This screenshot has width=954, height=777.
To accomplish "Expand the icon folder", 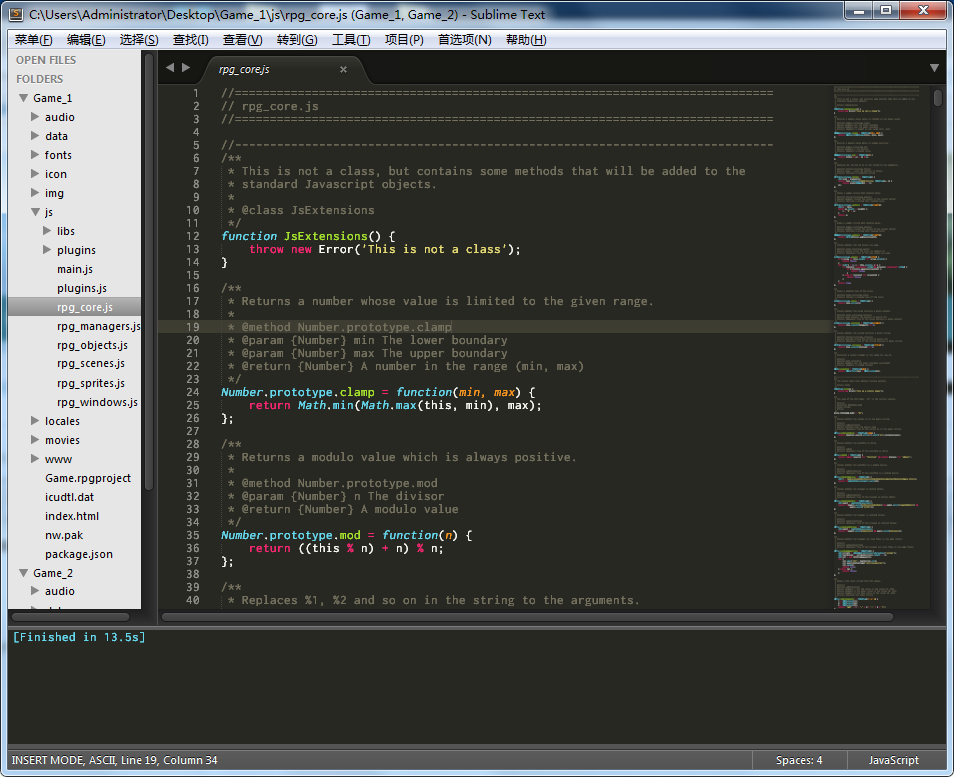I will (x=35, y=173).
